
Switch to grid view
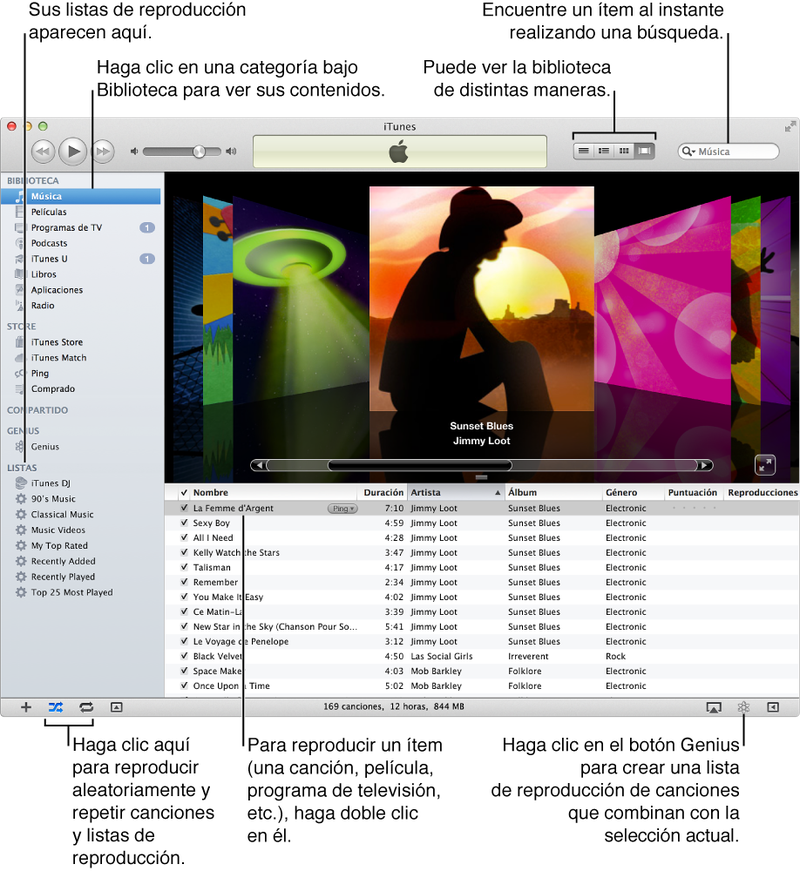click(x=624, y=151)
